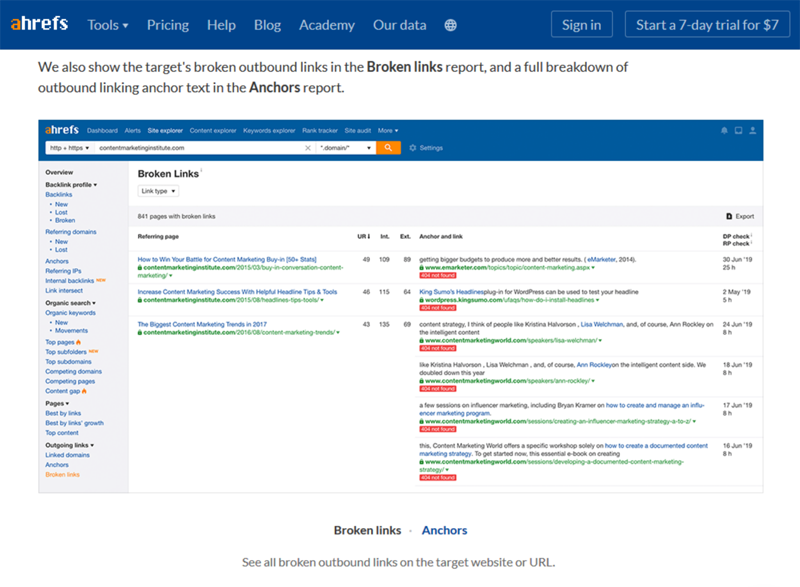Click Referring domains in sidebar
This screenshot has width=800, height=587.
tap(70, 232)
